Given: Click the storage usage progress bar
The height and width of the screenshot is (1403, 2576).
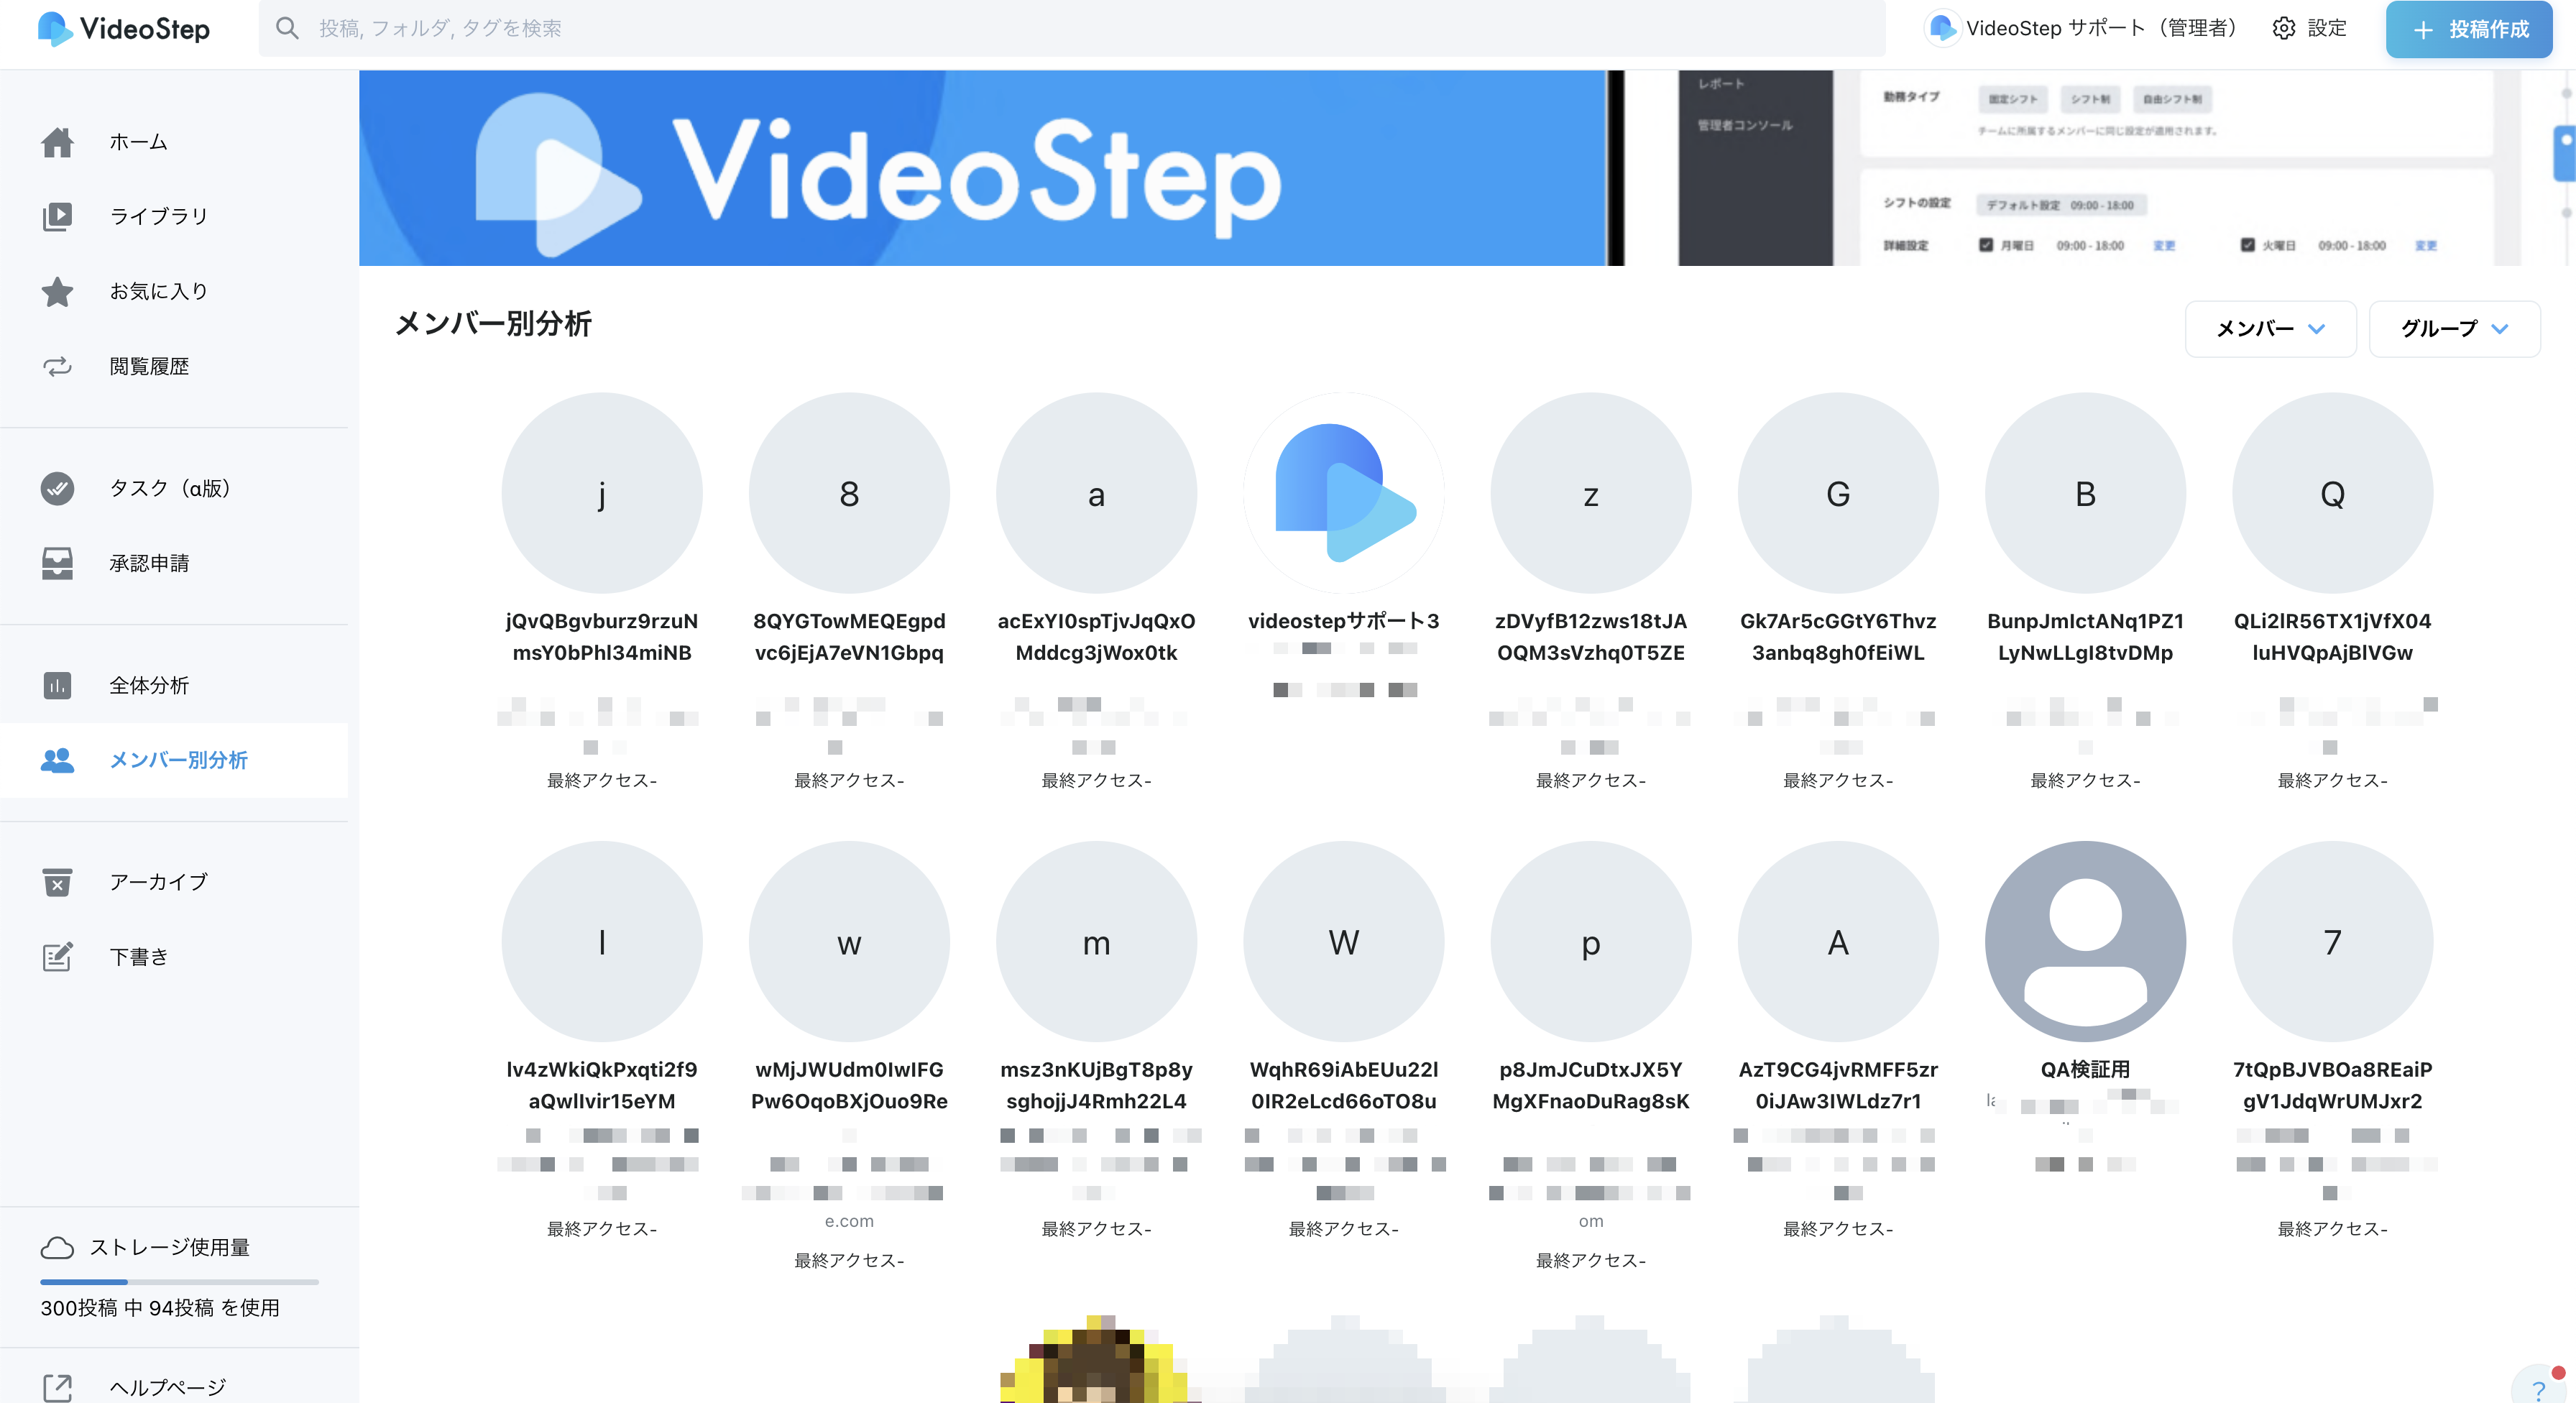Looking at the screenshot, I should pos(179,1281).
